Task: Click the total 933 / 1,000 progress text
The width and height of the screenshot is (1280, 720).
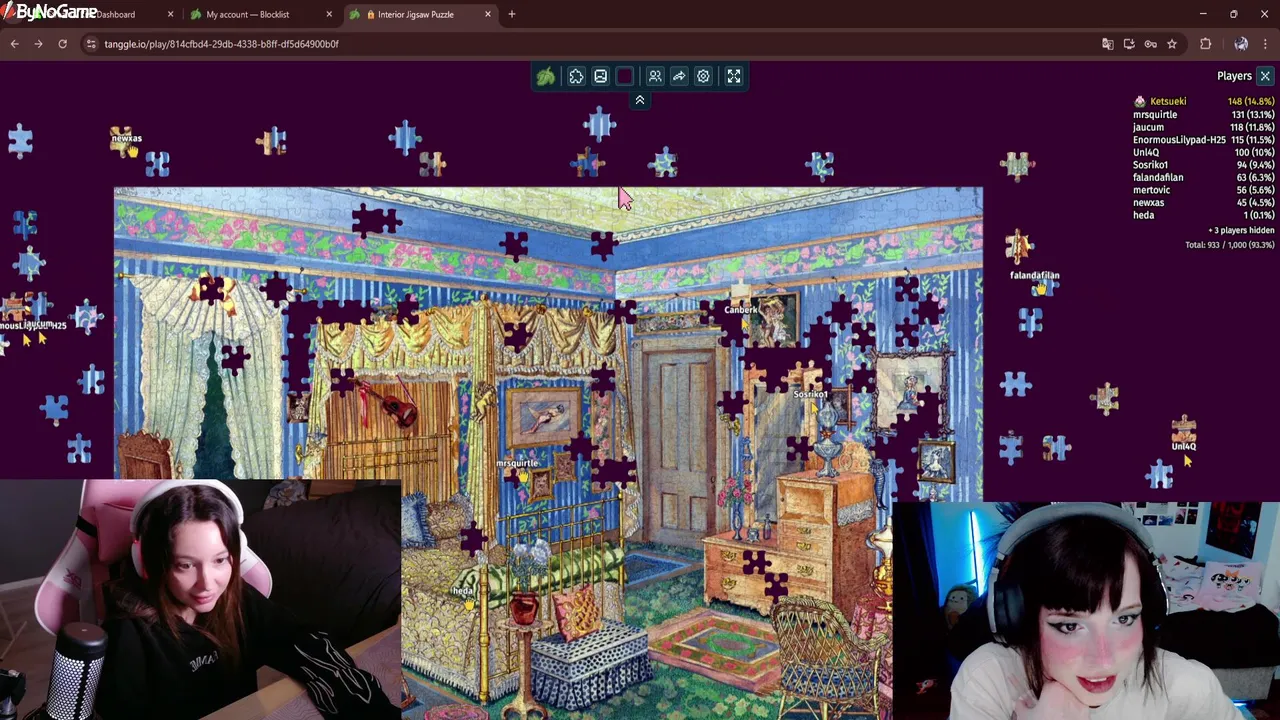Action: coord(1229,245)
